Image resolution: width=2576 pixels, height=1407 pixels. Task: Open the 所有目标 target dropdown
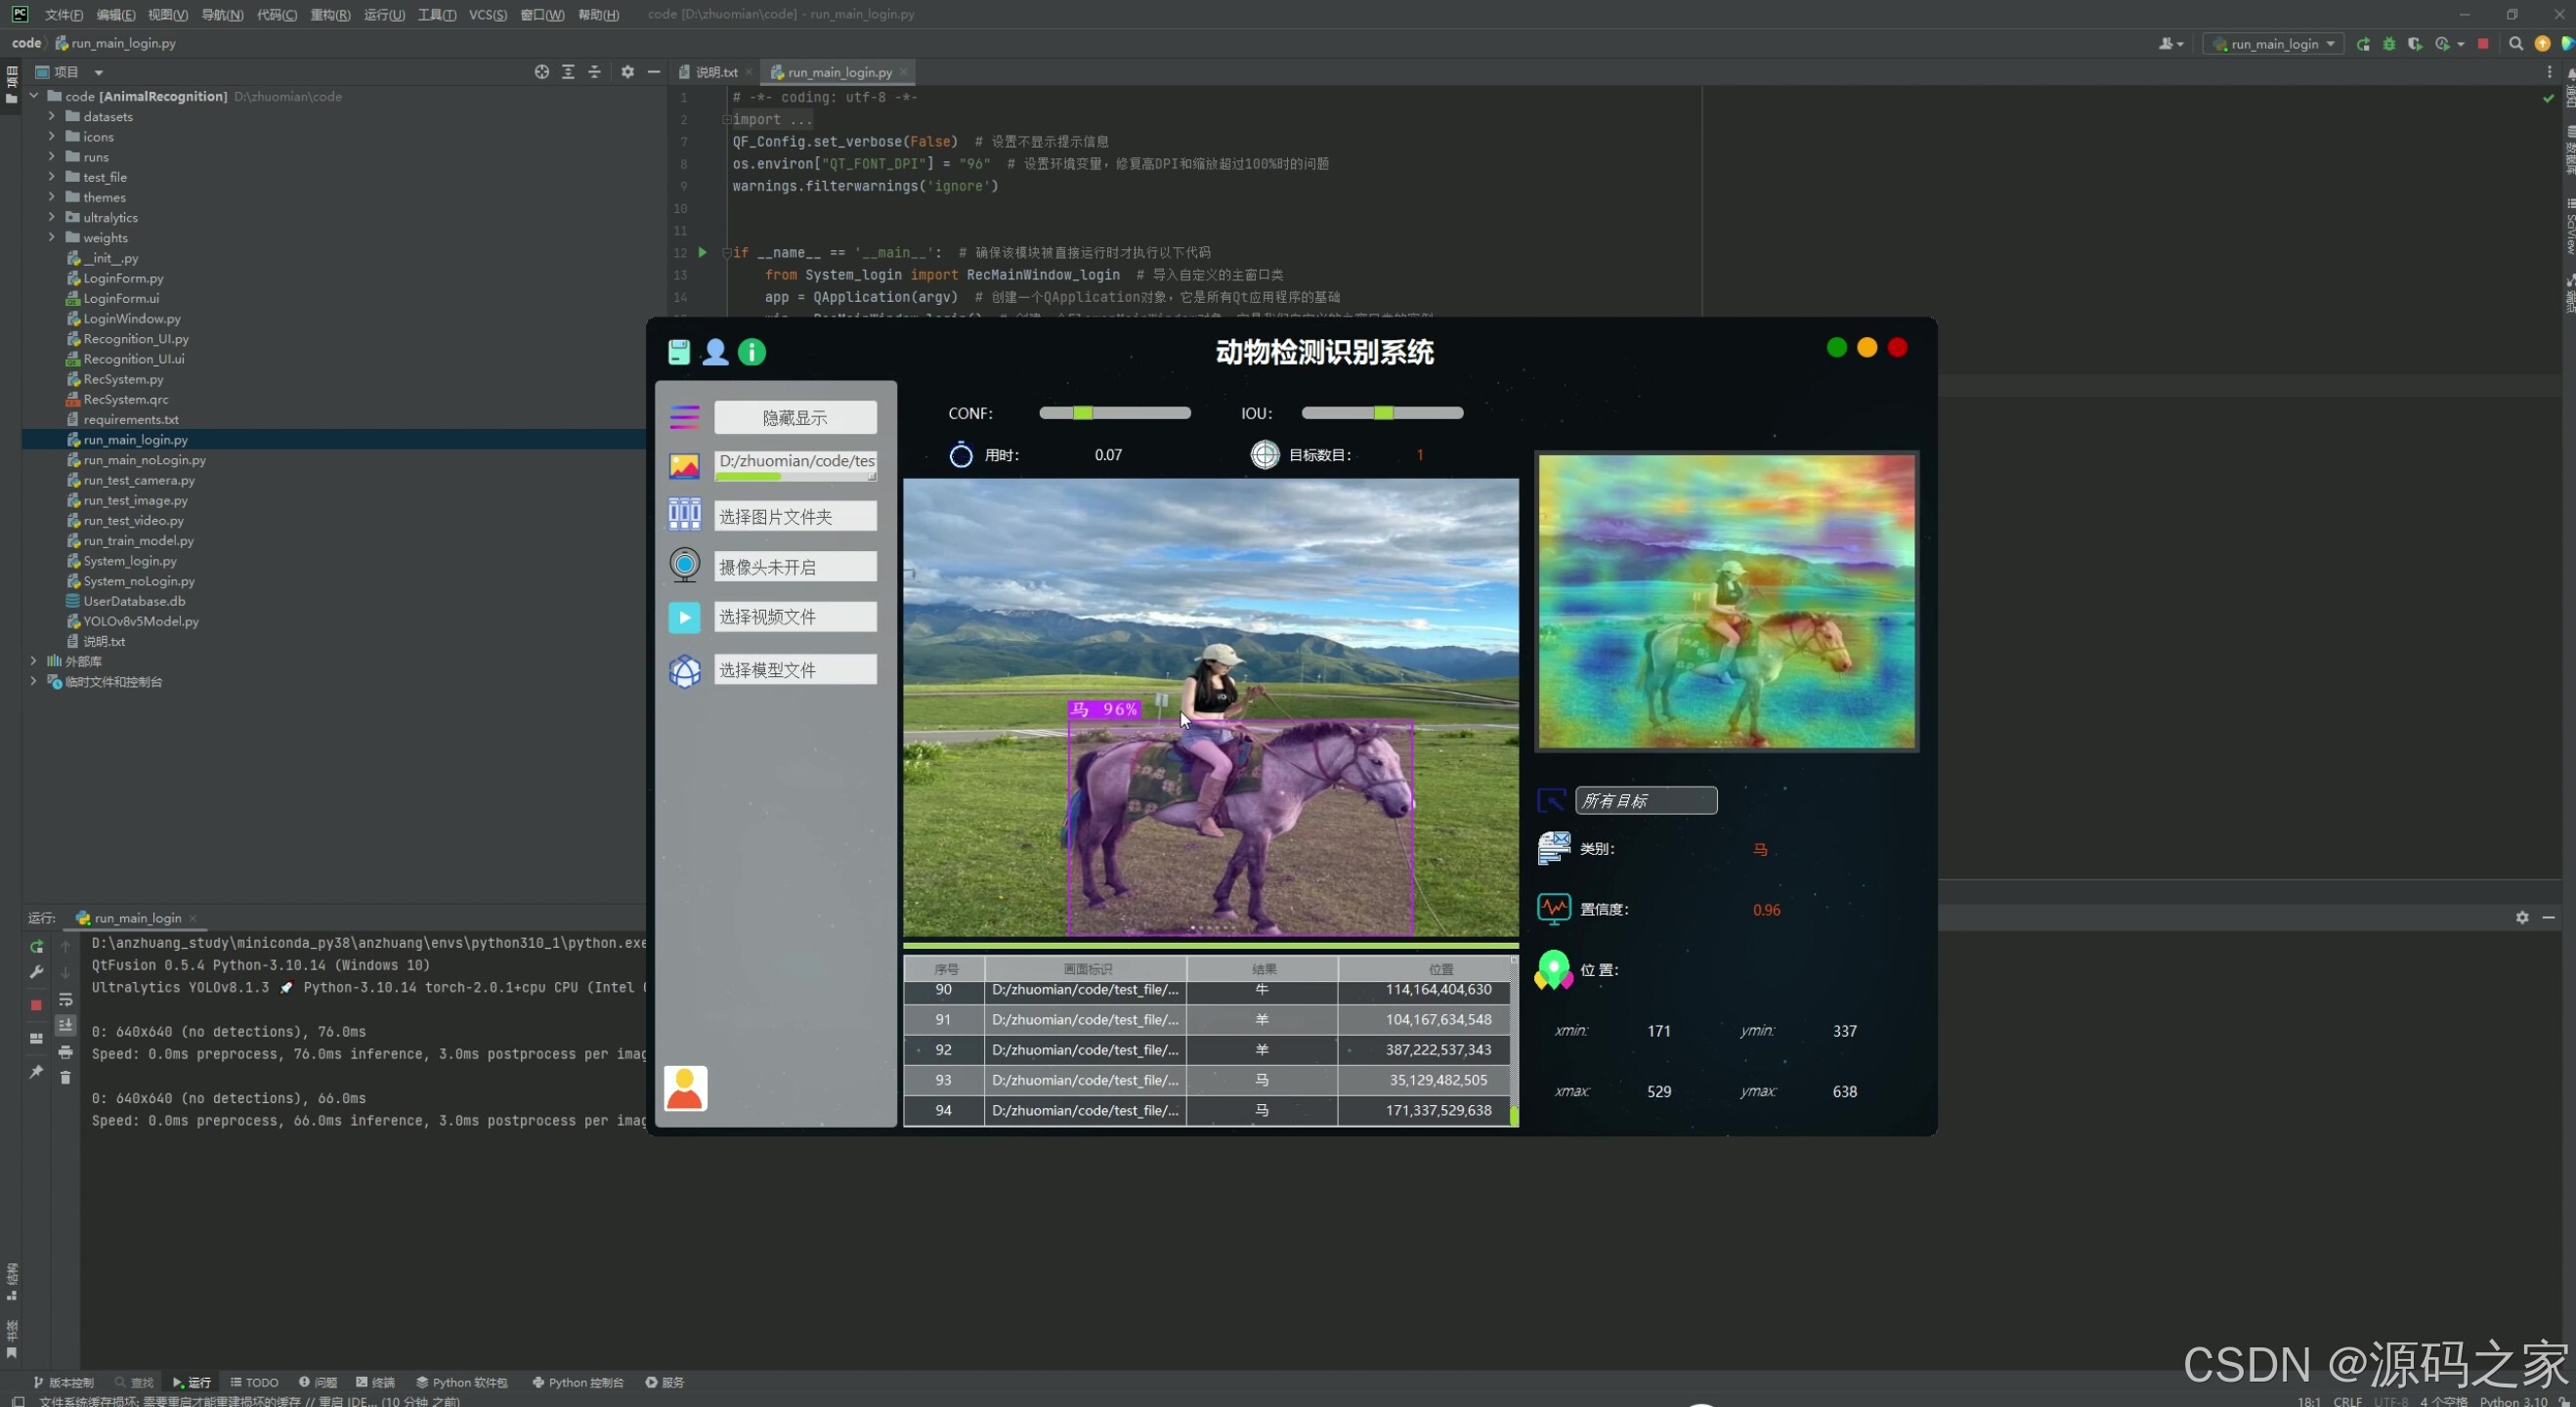[x=1646, y=800]
